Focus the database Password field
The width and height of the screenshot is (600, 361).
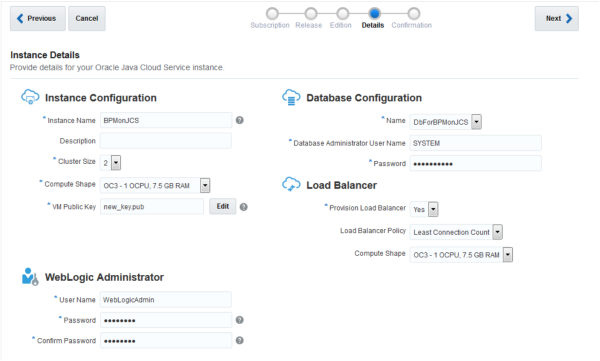475,163
